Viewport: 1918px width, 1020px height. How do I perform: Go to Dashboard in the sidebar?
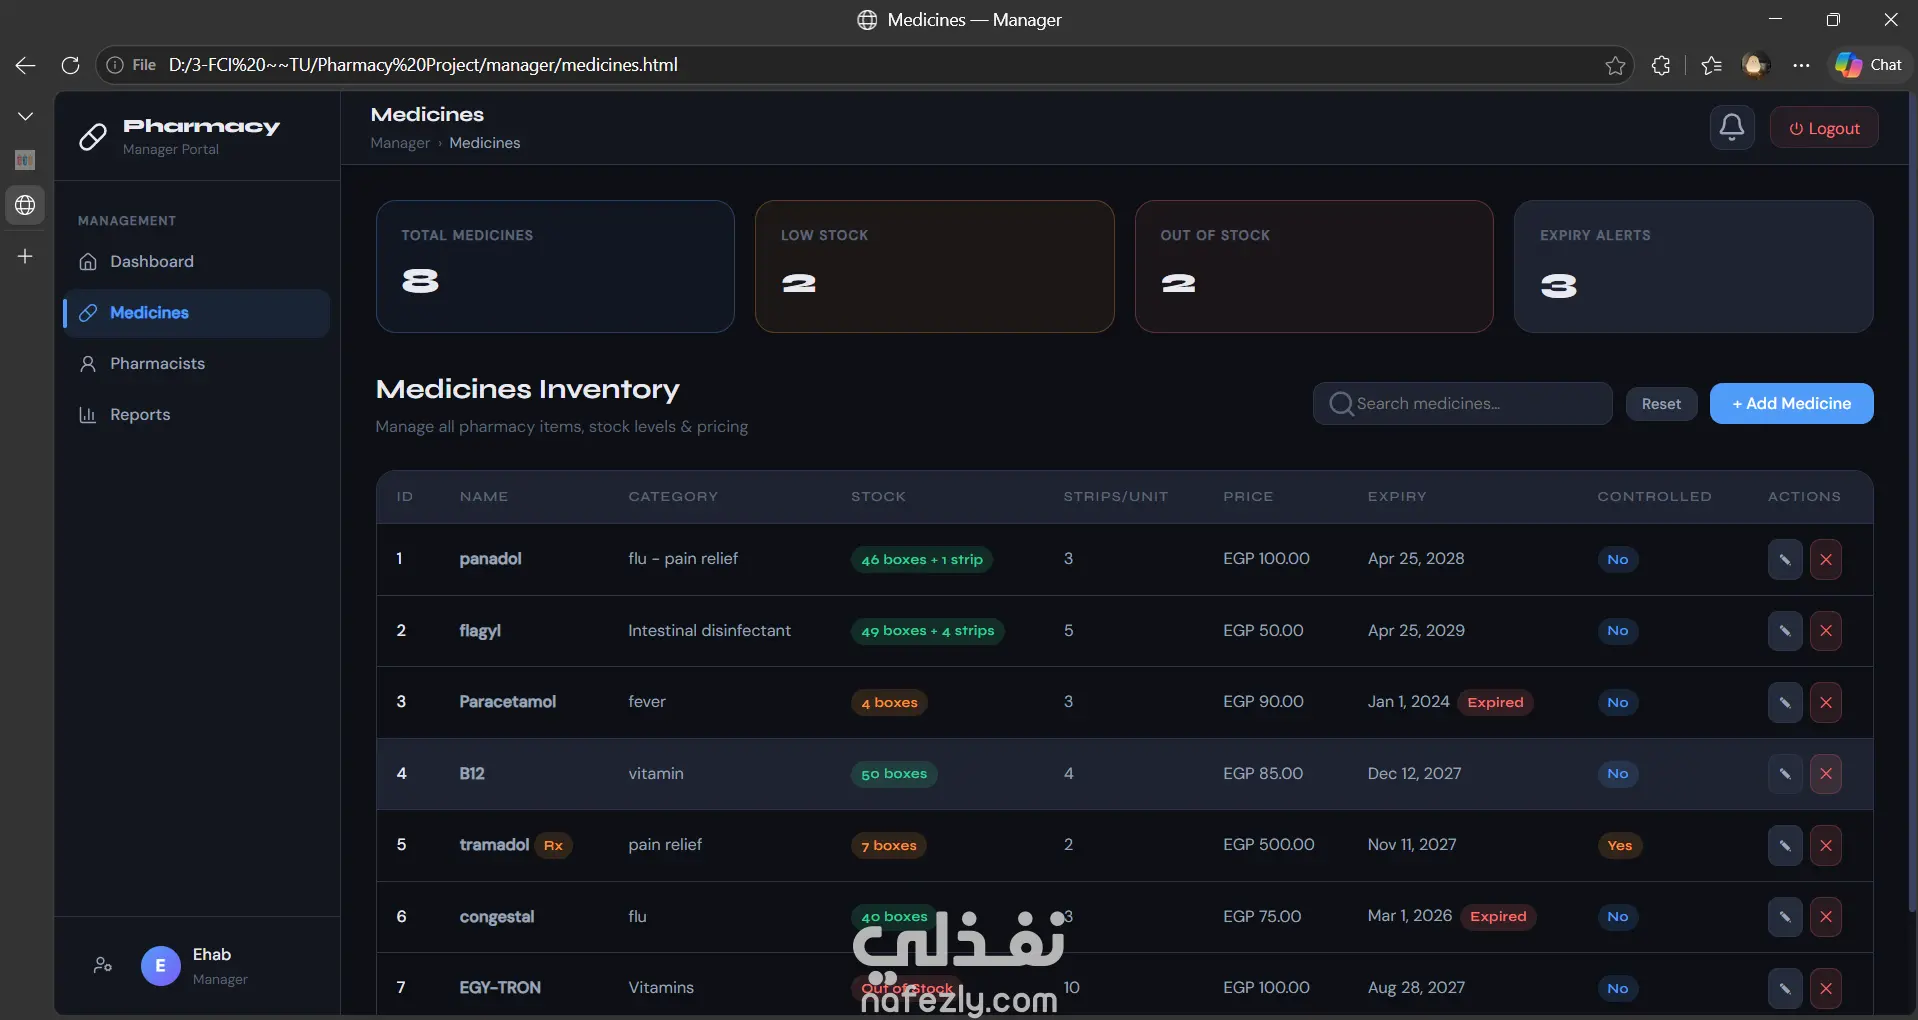(196, 262)
